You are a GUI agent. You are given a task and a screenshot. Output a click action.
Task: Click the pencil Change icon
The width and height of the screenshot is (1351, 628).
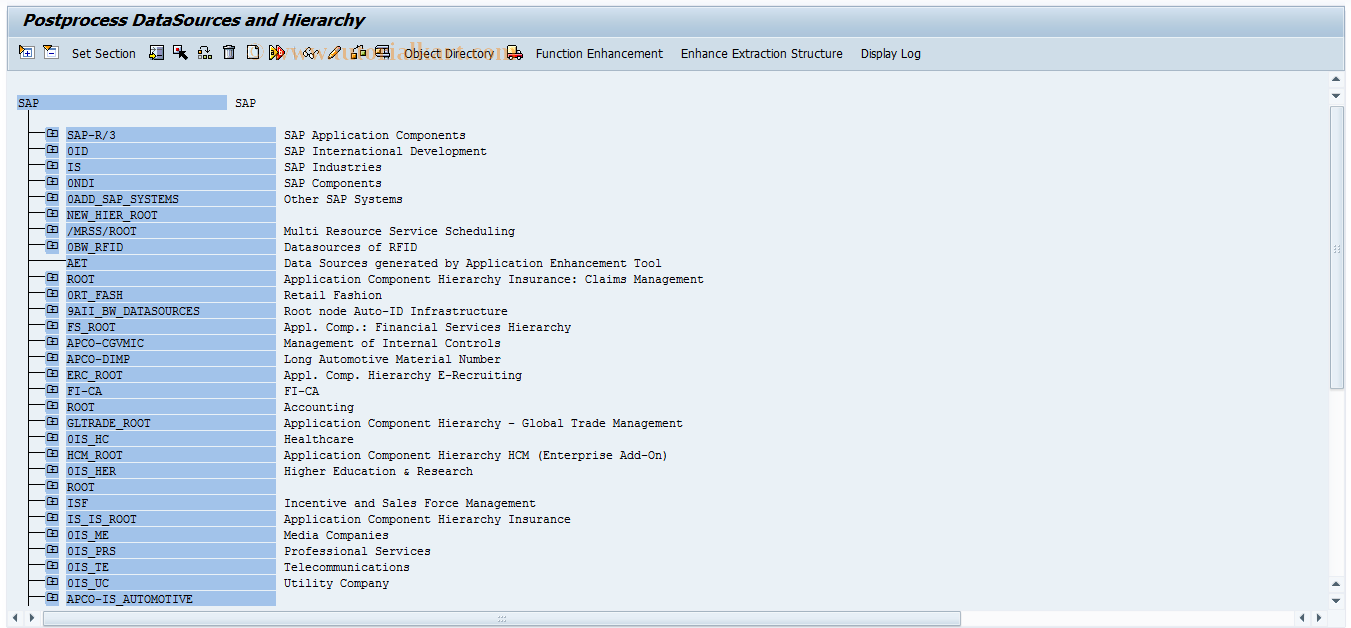click(335, 53)
